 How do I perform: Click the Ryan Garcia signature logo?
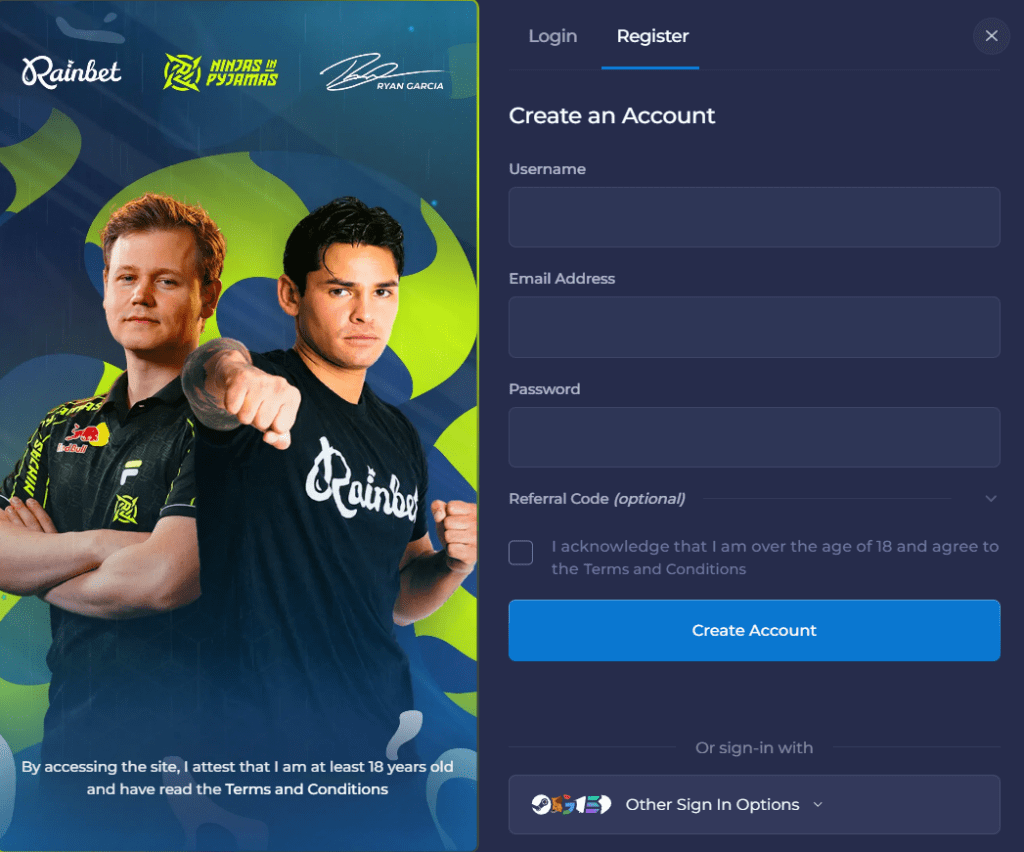(383, 72)
